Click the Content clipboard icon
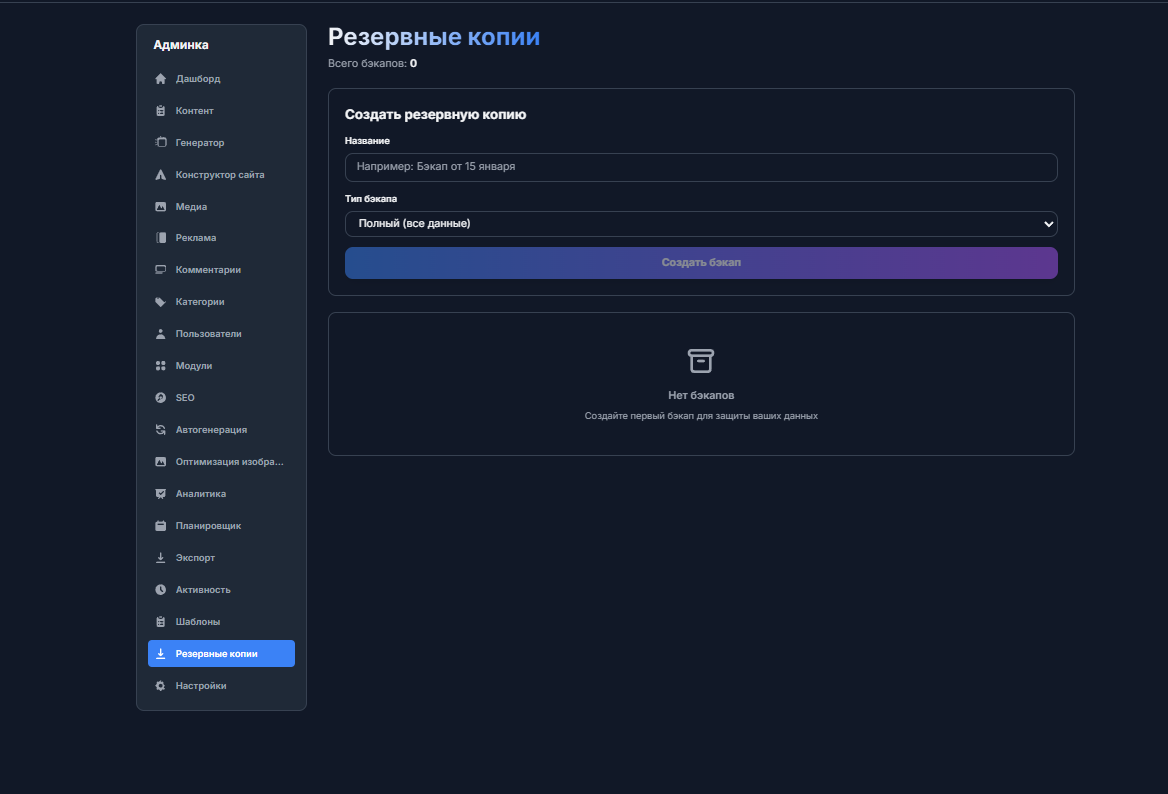 click(160, 111)
